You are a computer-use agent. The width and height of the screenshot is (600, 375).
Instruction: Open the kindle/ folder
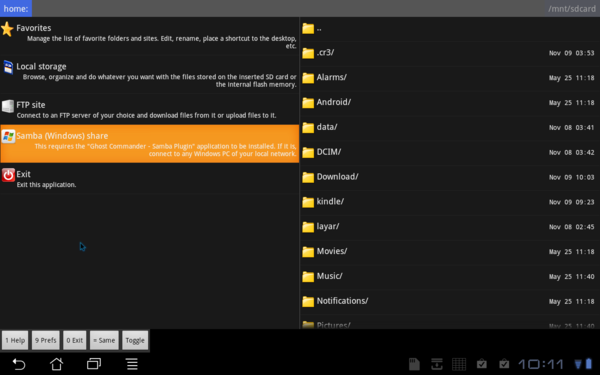[x=450, y=202]
